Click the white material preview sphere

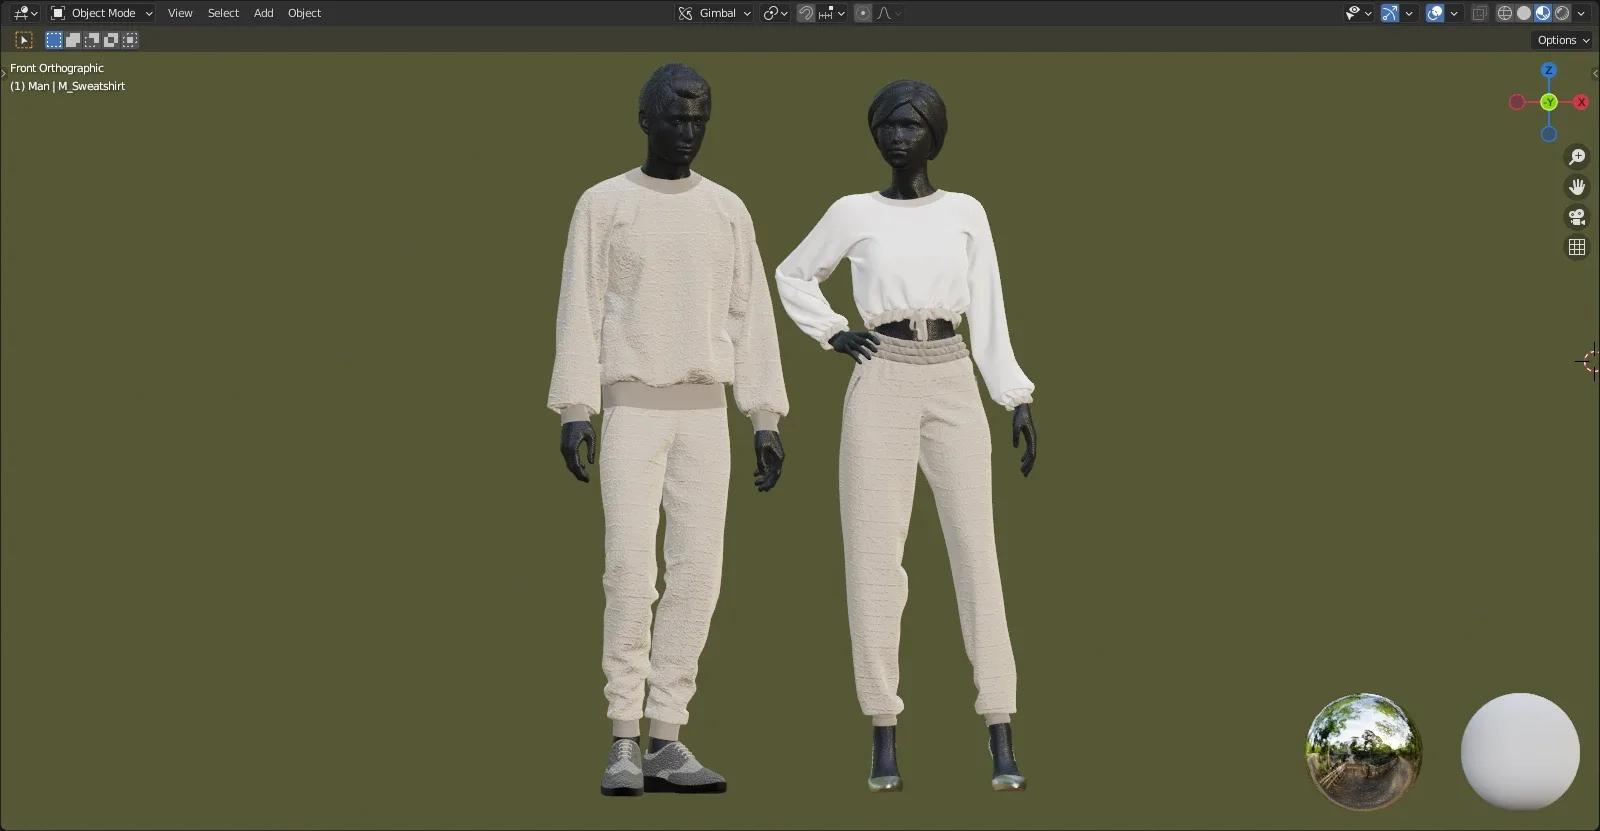click(1520, 751)
